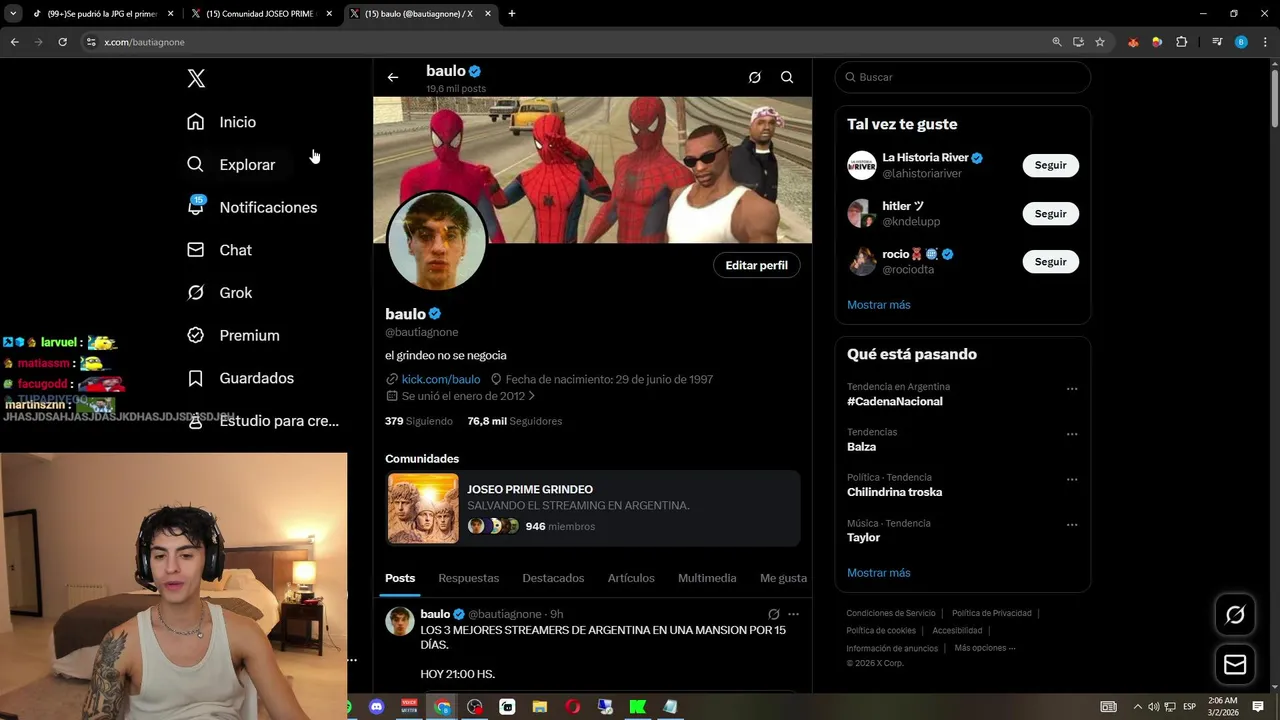Click the zoom magnifier icon in address bar

1057,42
